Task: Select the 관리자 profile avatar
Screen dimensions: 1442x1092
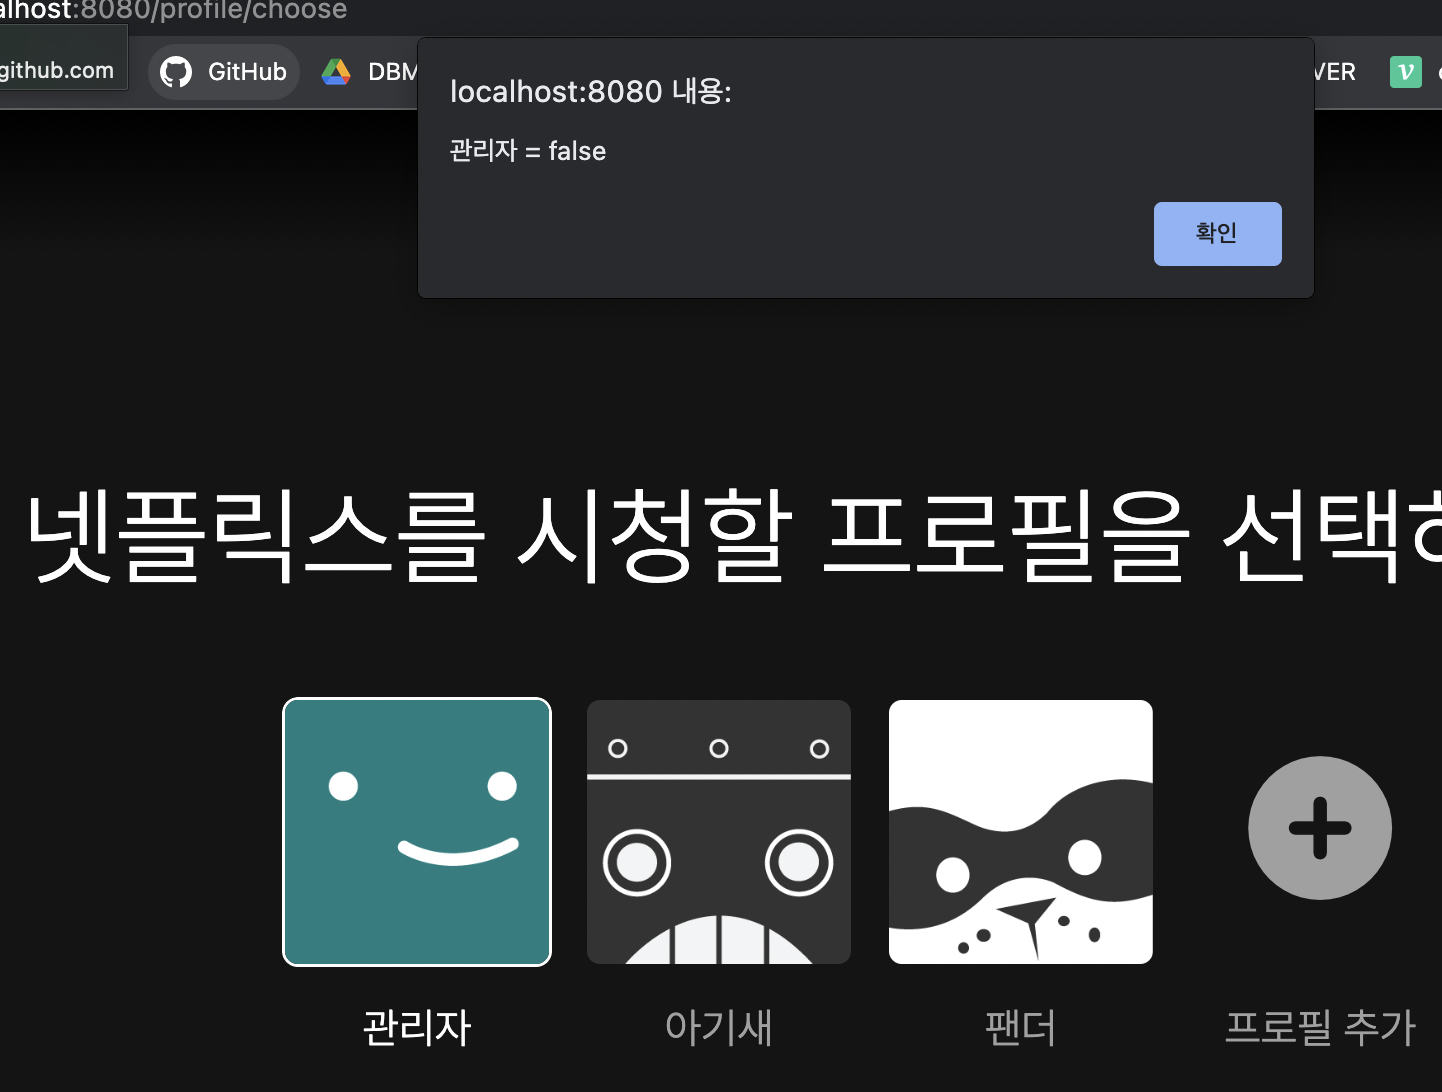Action: pos(417,832)
